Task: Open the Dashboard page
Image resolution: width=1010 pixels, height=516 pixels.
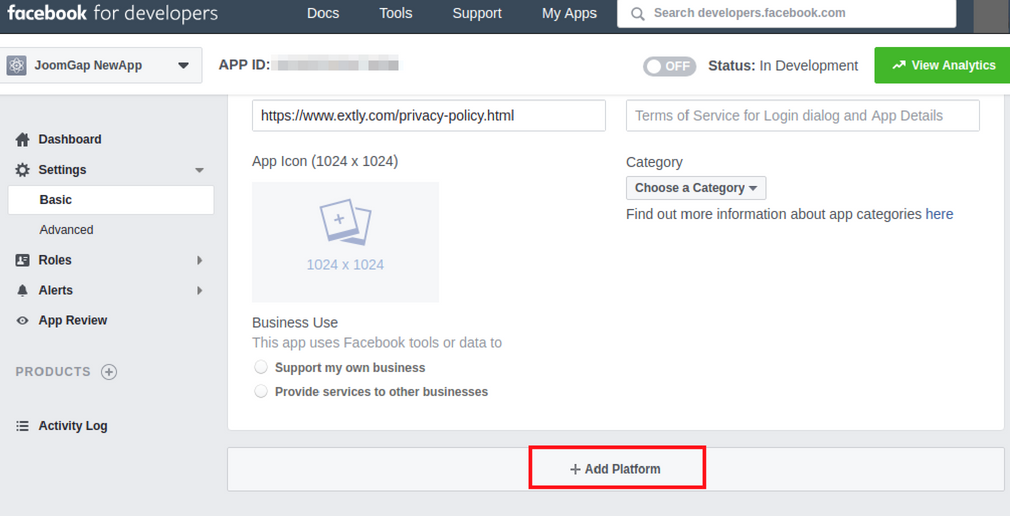Action: [70, 139]
